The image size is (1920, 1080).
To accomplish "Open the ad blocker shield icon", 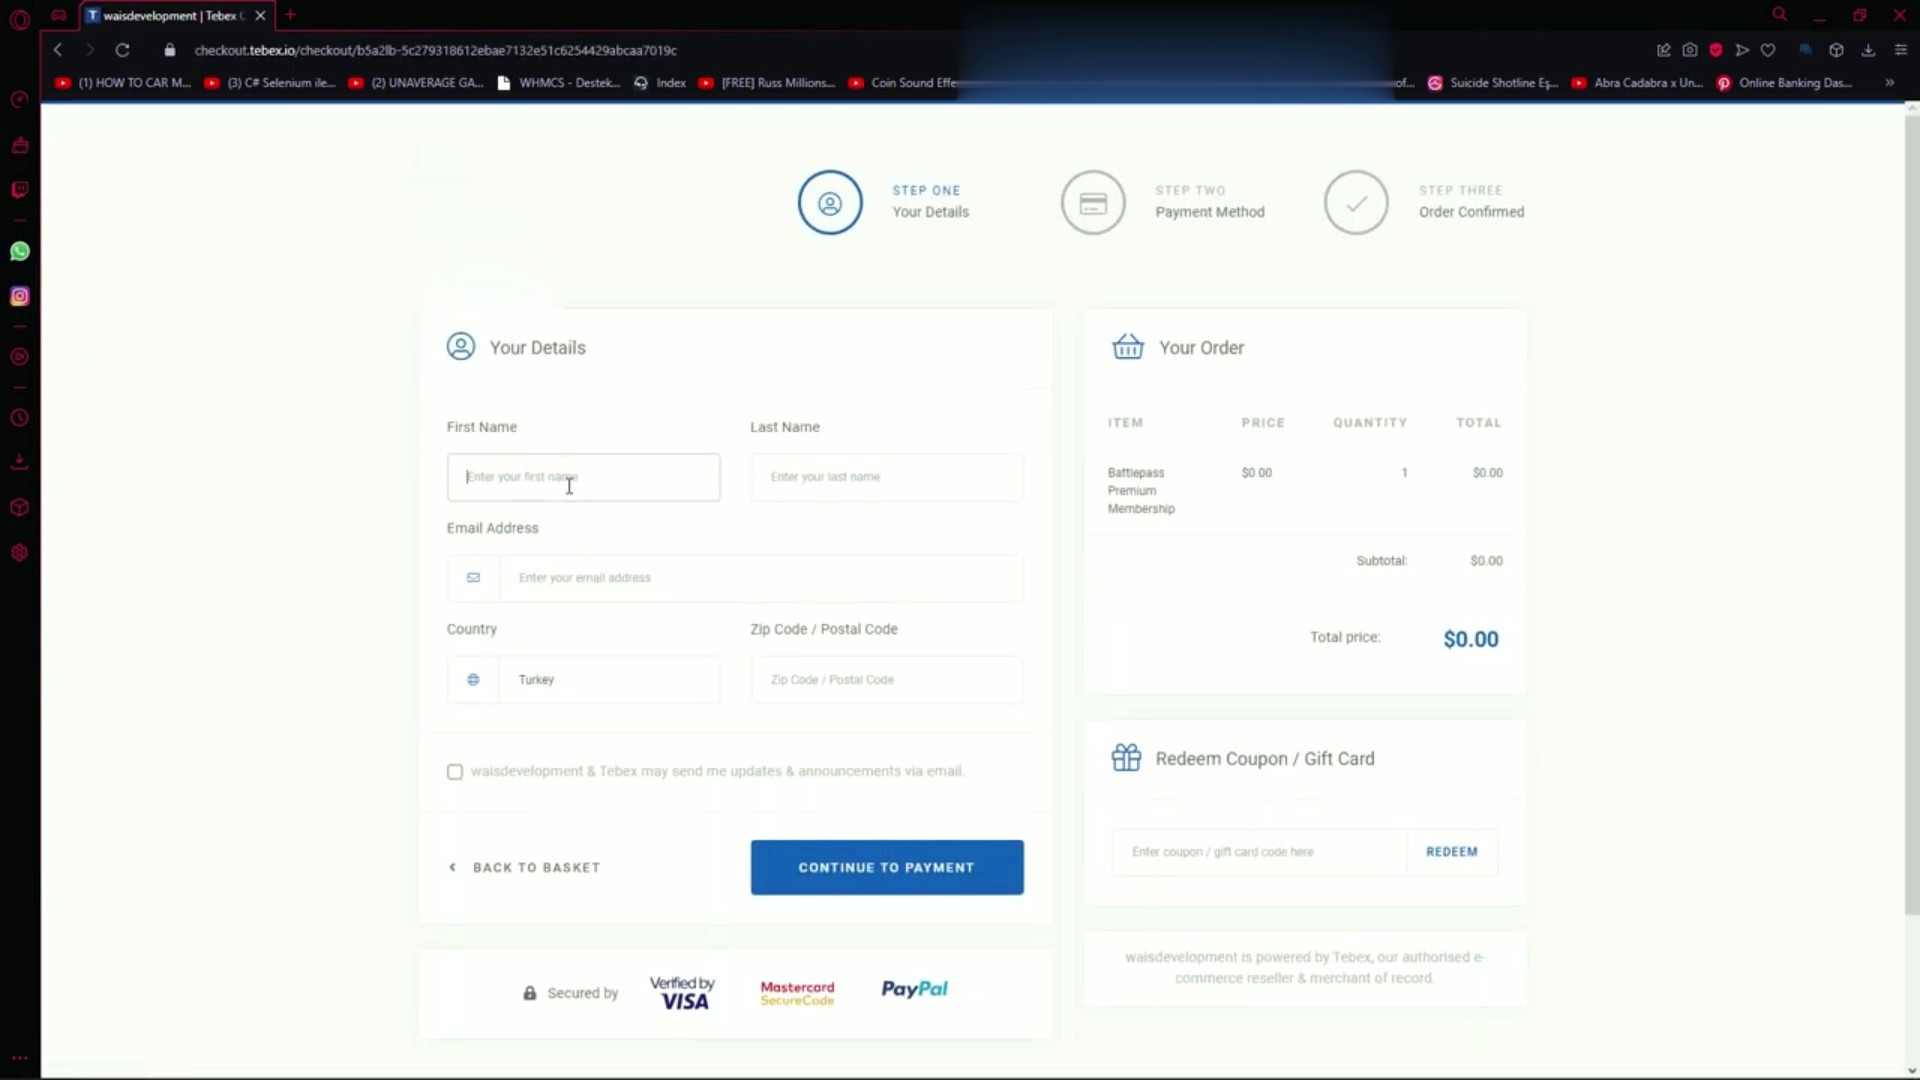I will [x=1716, y=50].
